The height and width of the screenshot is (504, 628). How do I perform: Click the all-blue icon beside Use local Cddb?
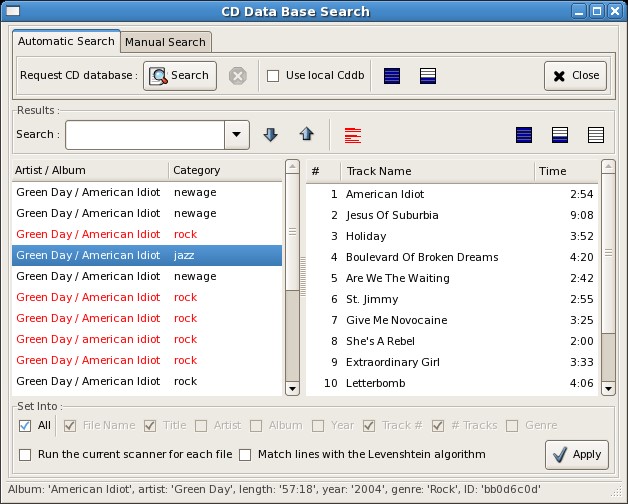392,76
